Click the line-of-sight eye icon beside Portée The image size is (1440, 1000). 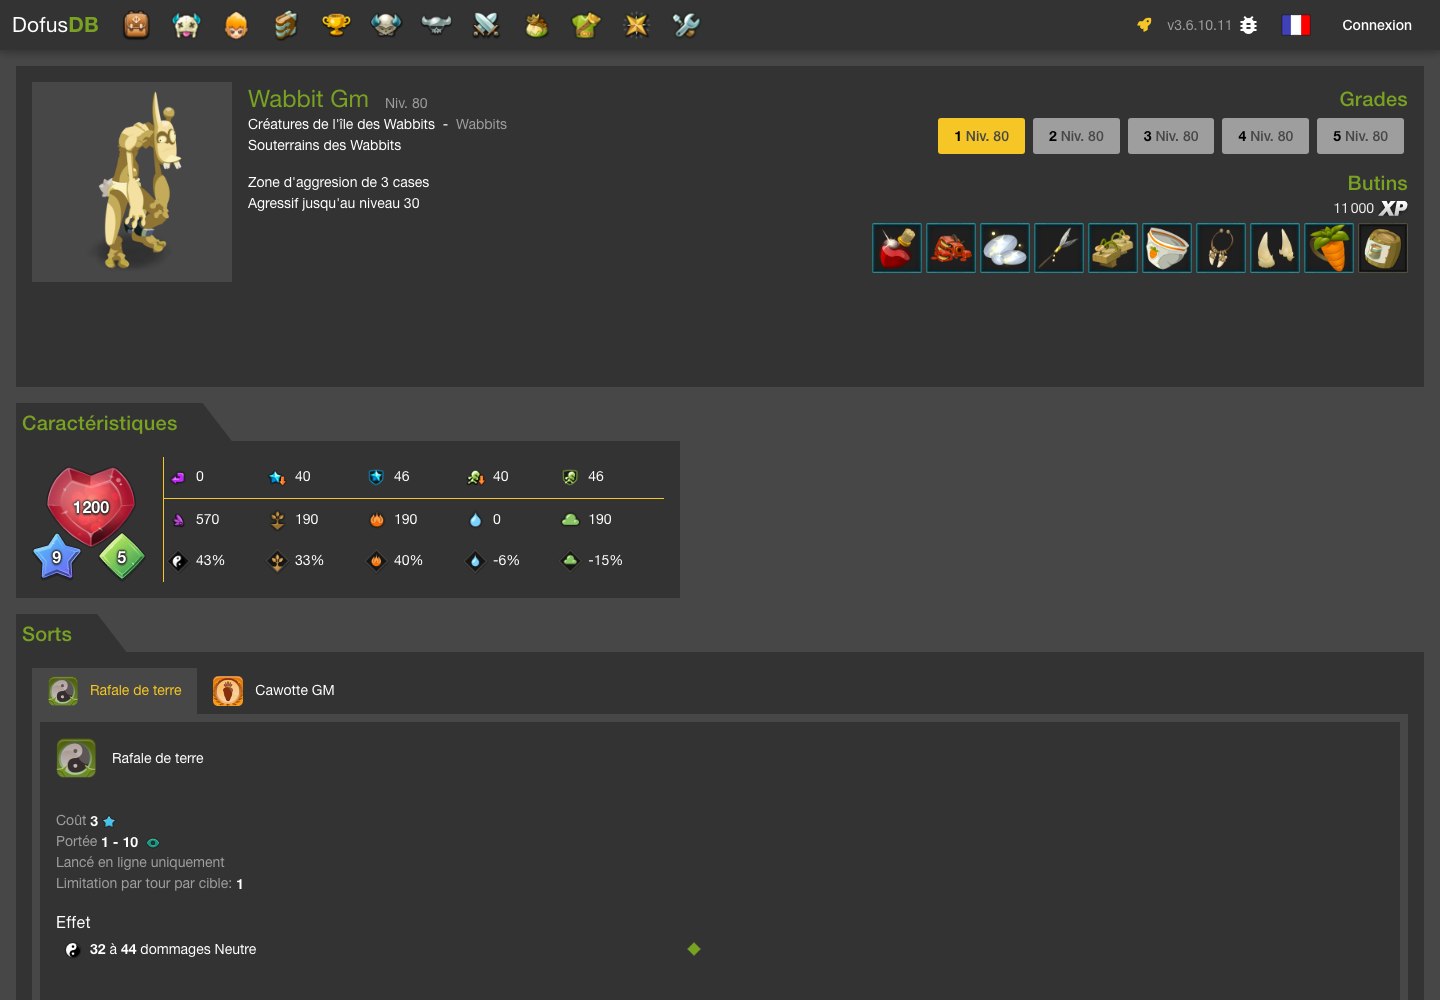pos(153,843)
